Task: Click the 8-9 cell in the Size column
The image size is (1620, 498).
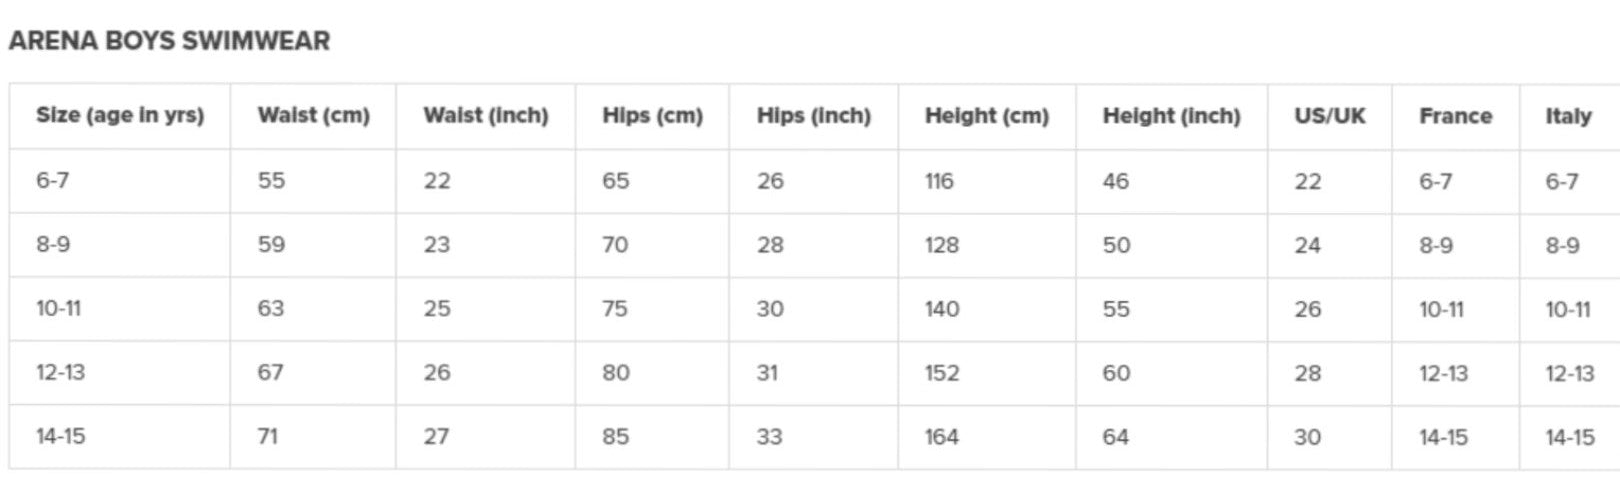Action: [x=53, y=245]
